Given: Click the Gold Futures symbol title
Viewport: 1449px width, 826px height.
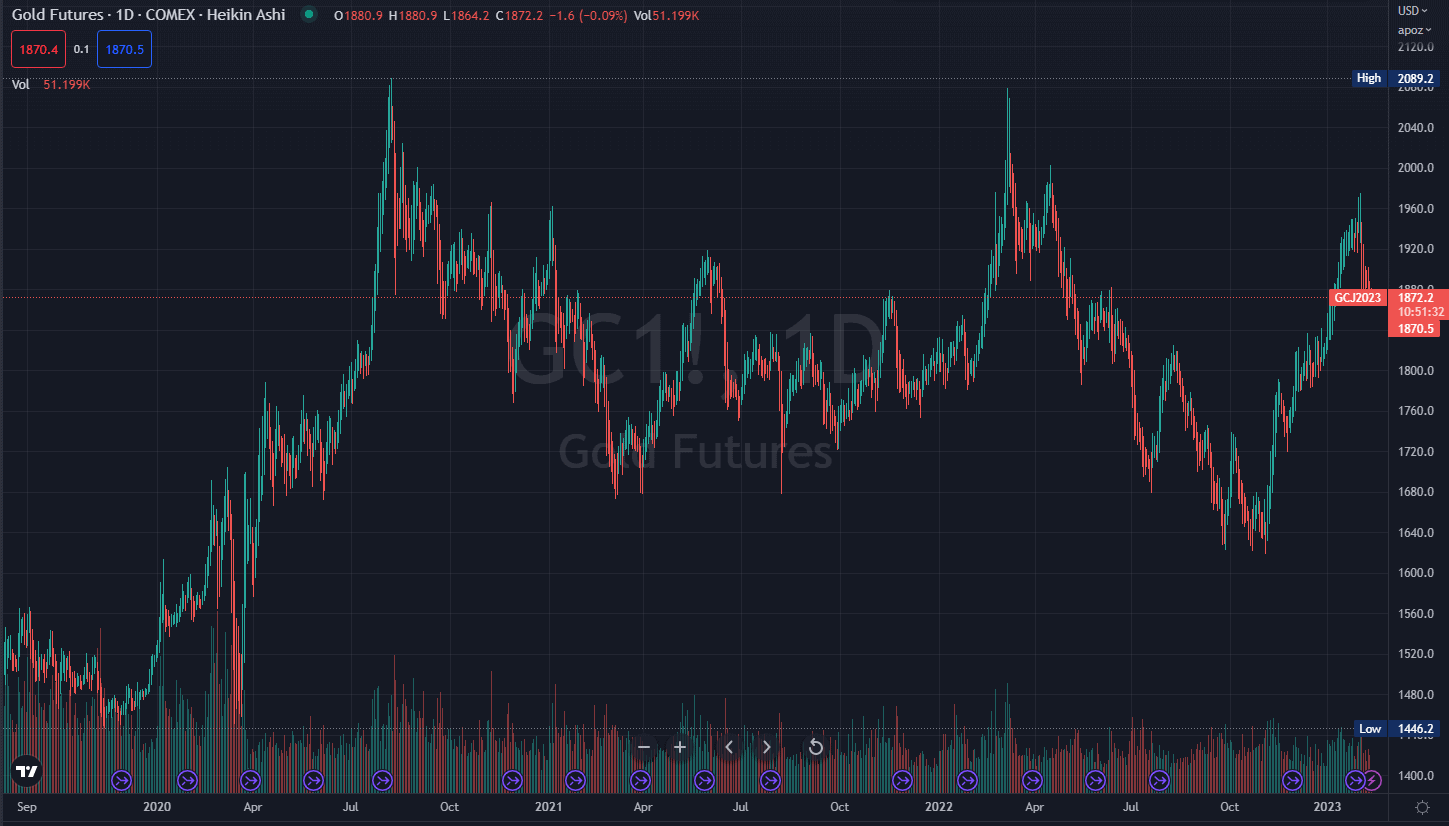Looking at the screenshot, I should (148, 15).
